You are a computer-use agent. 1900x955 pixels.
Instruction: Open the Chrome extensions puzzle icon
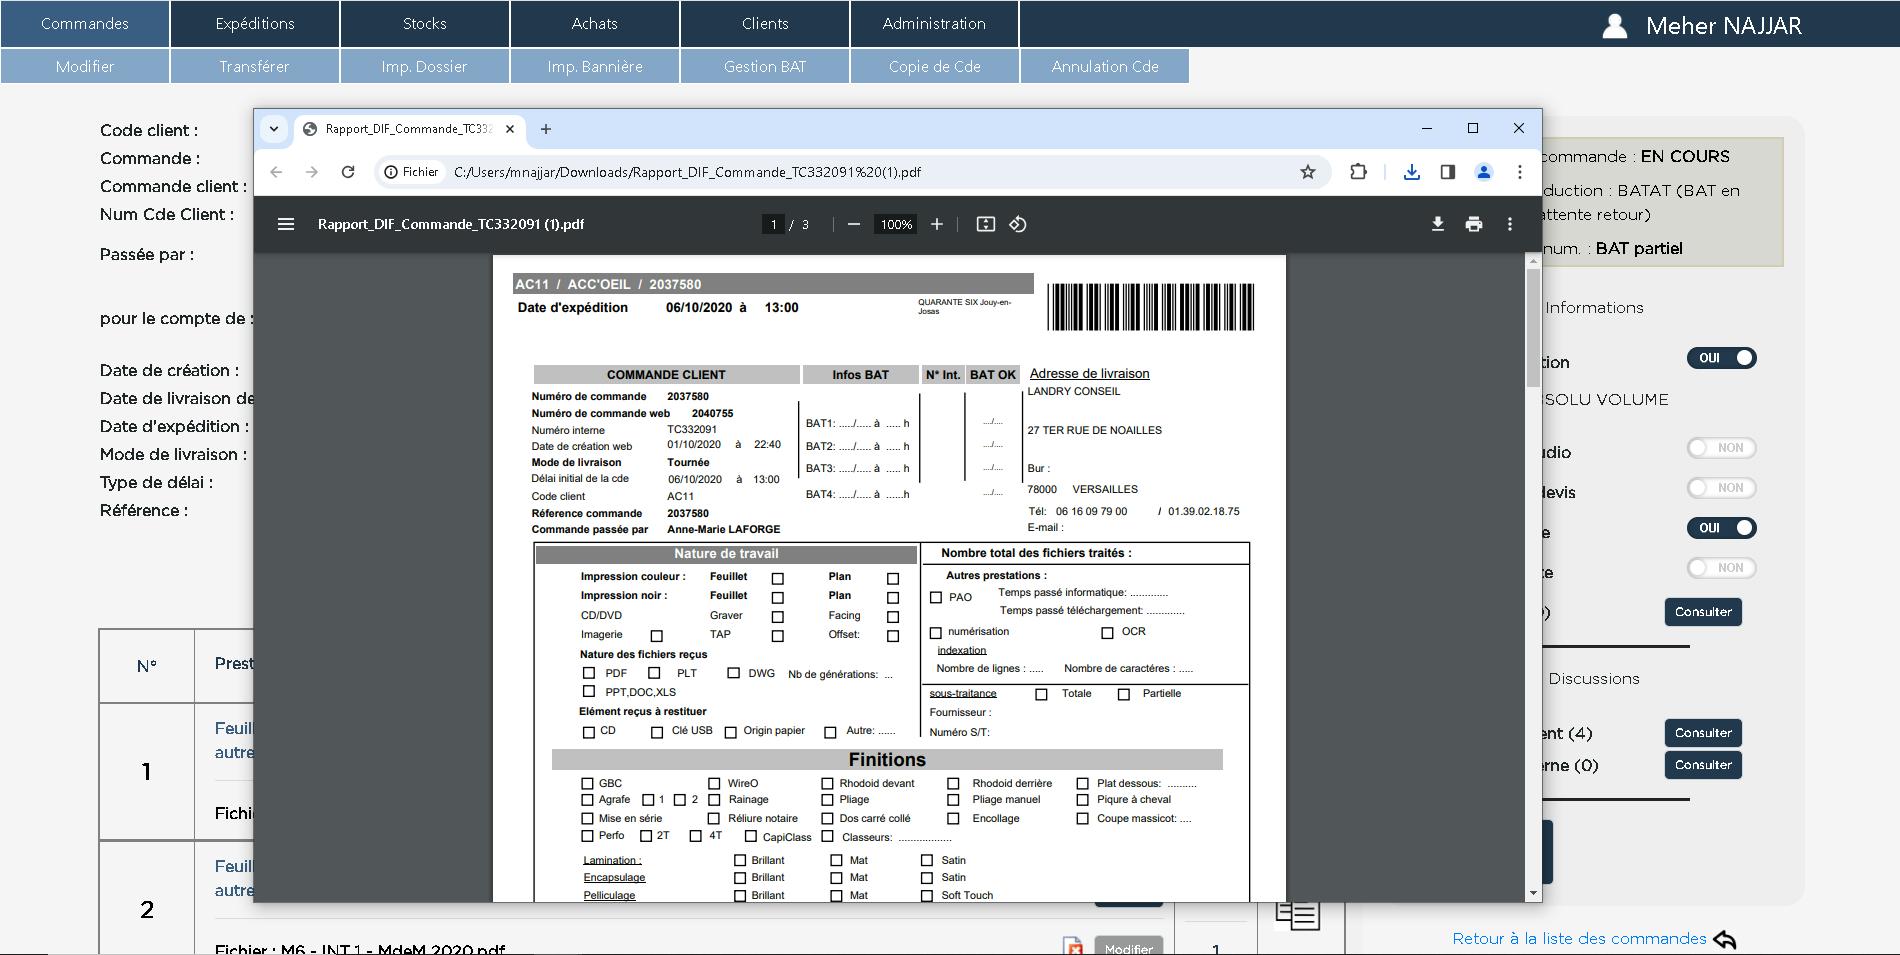[x=1359, y=171]
